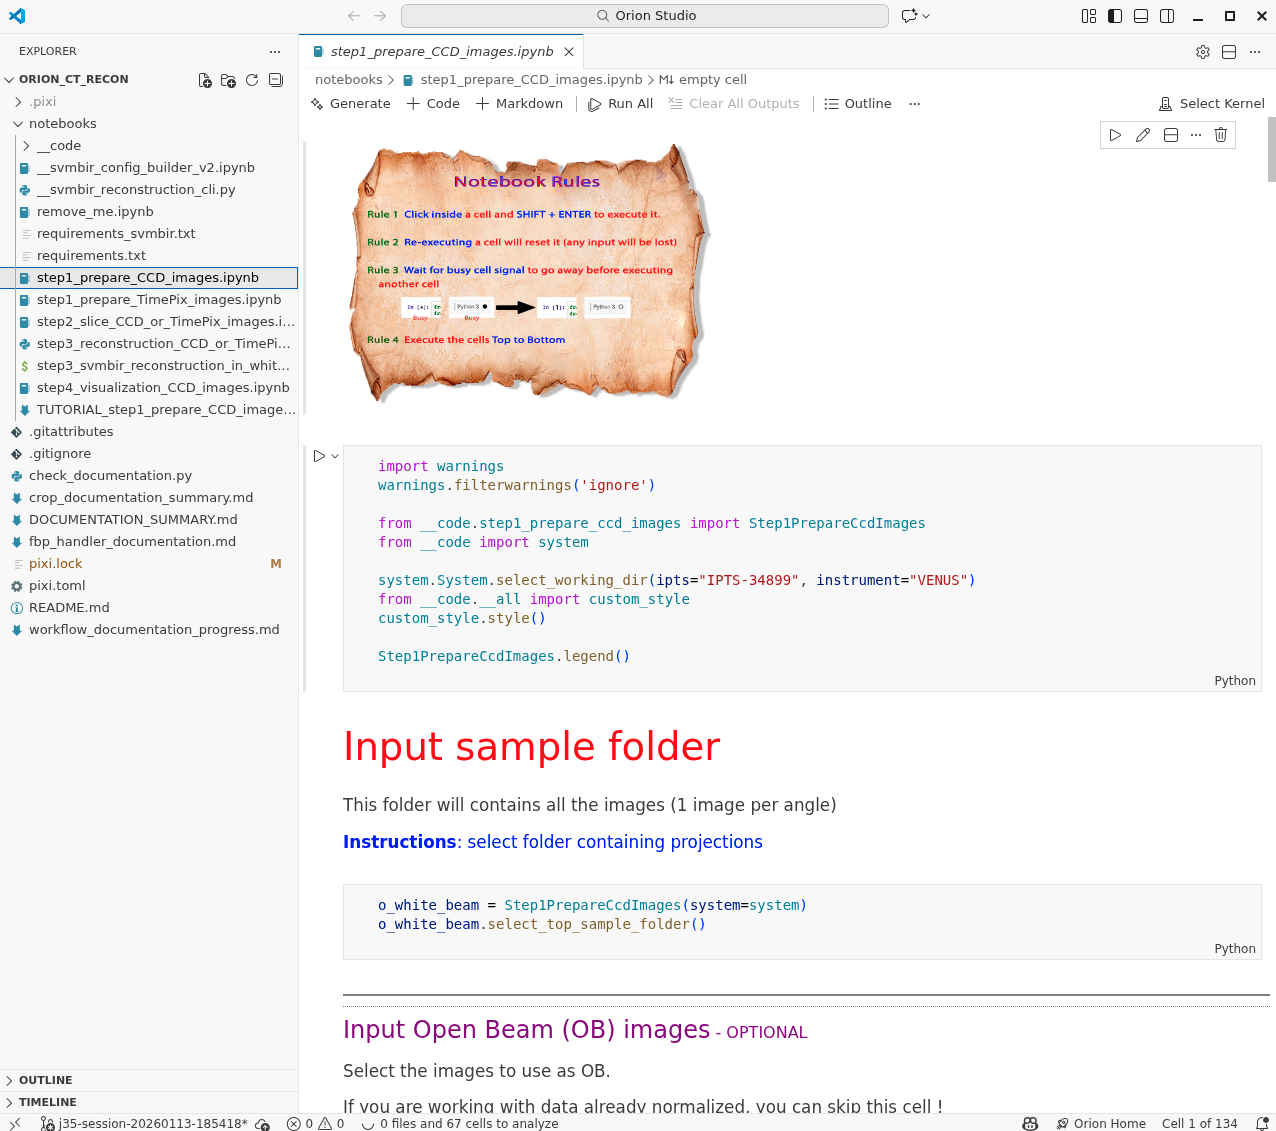Expand the OUTLINE section
Image resolution: width=1276 pixels, height=1131 pixels.
[46, 1080]
